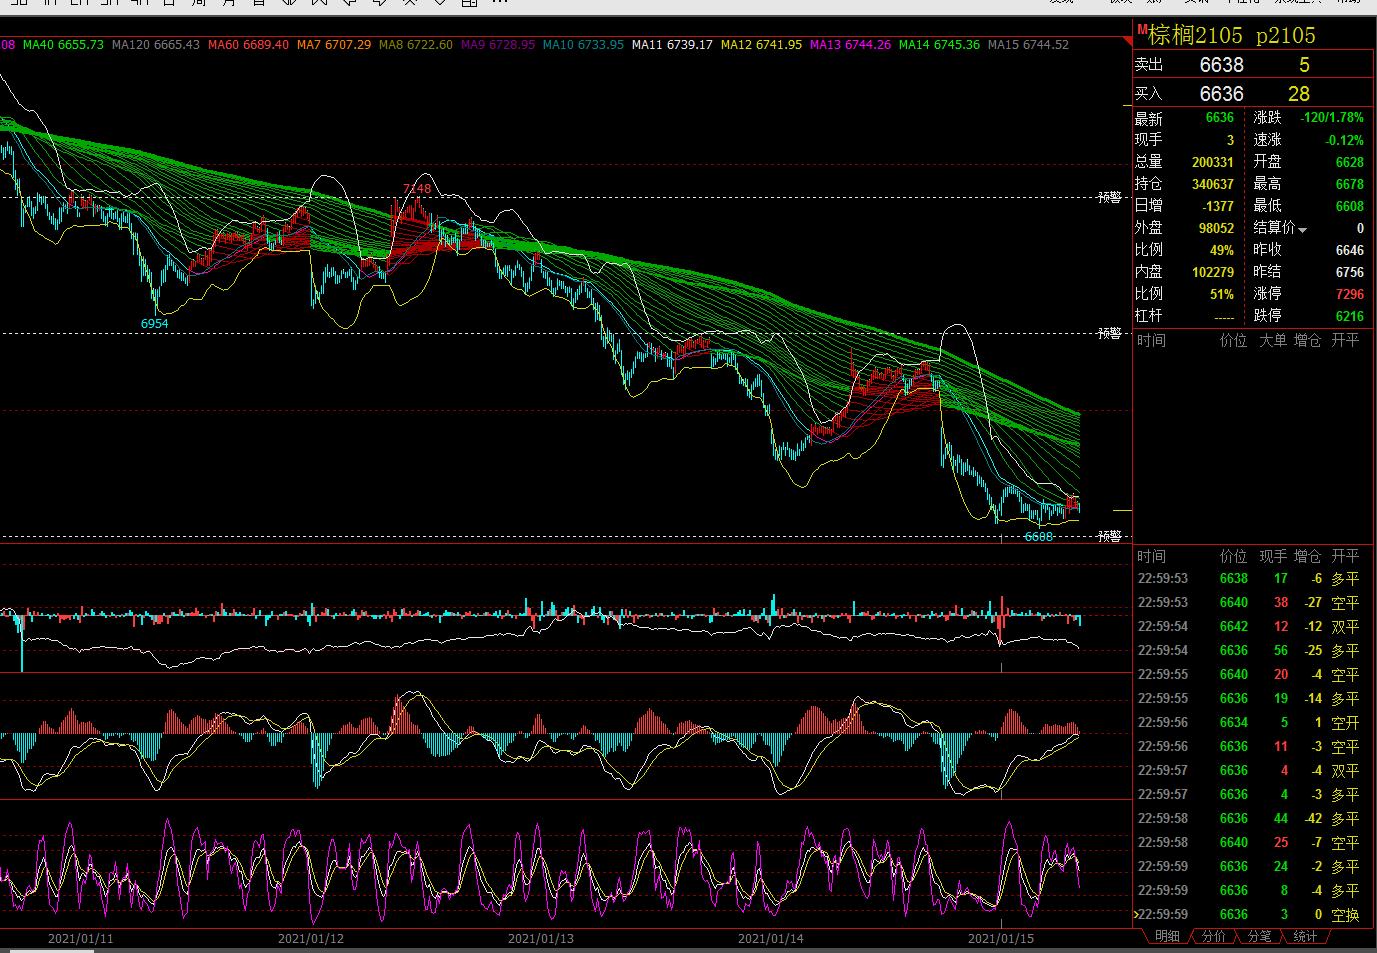
Task: Click the 内盘 value 102279
Action: pyautogui.click(x=1213, y=272)
